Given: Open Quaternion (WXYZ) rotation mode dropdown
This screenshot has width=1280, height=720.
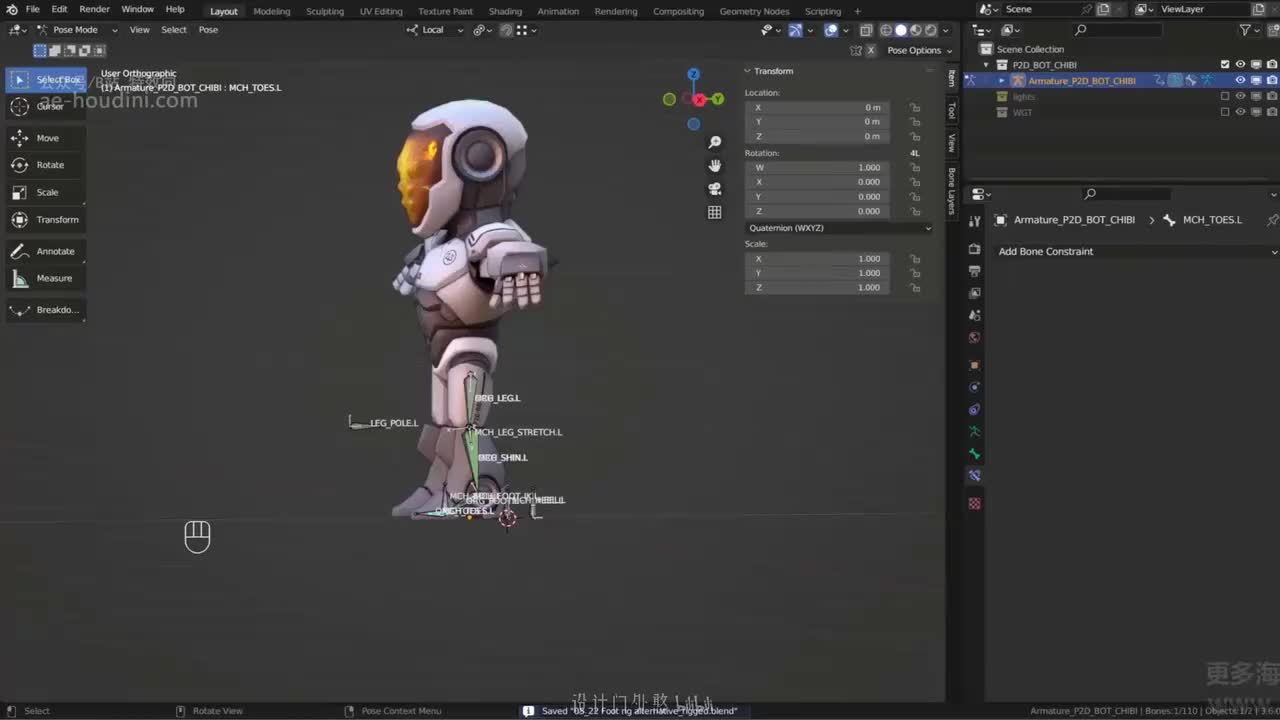Looking at the screenshot, I should (839, 228).
